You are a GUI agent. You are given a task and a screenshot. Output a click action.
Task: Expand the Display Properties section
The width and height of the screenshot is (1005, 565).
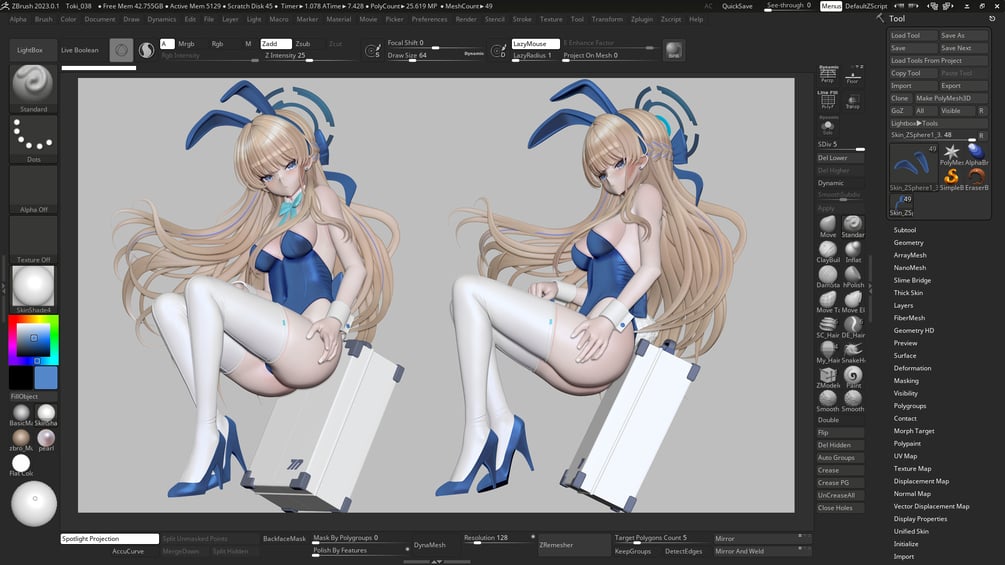coord(920,519)
